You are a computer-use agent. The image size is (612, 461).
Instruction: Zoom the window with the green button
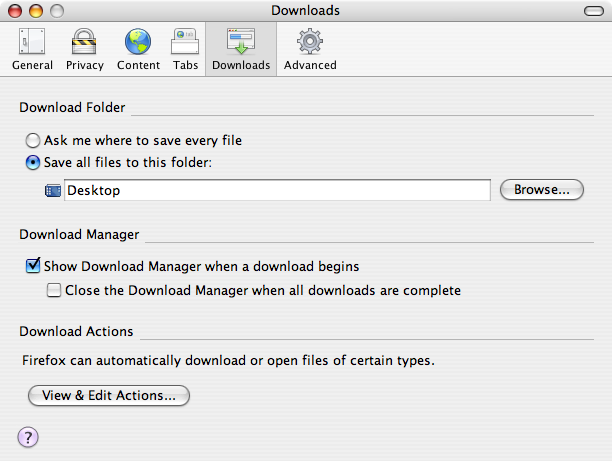(x=54, y=11)
